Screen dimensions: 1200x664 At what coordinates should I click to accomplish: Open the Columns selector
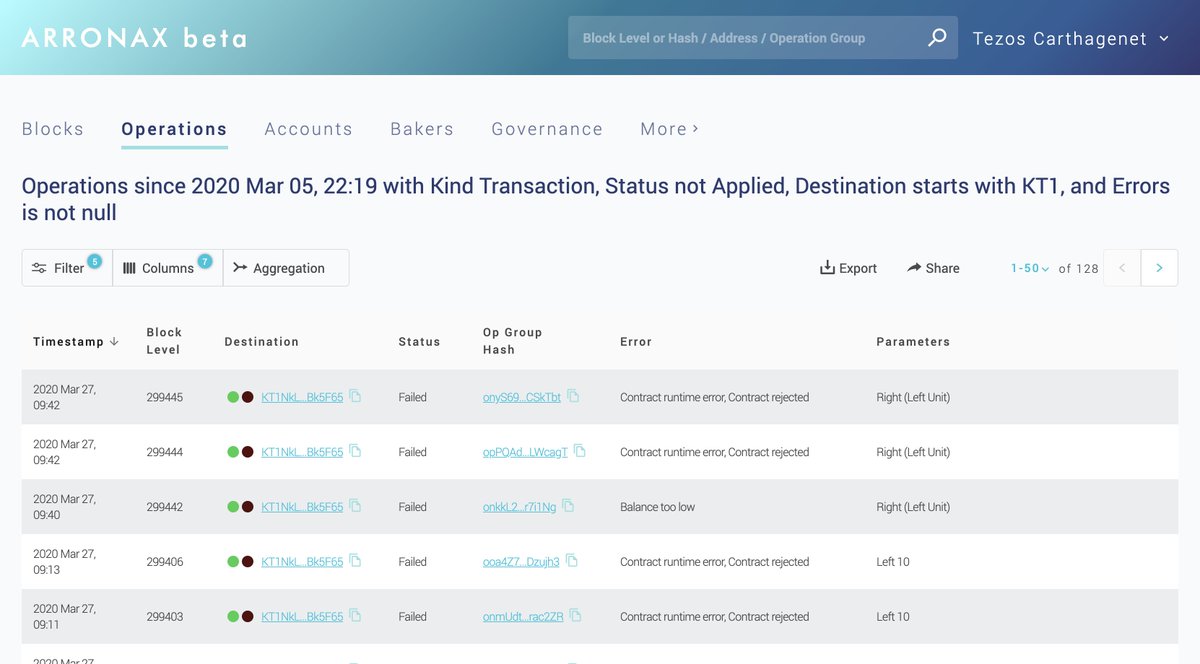point(167,268)
